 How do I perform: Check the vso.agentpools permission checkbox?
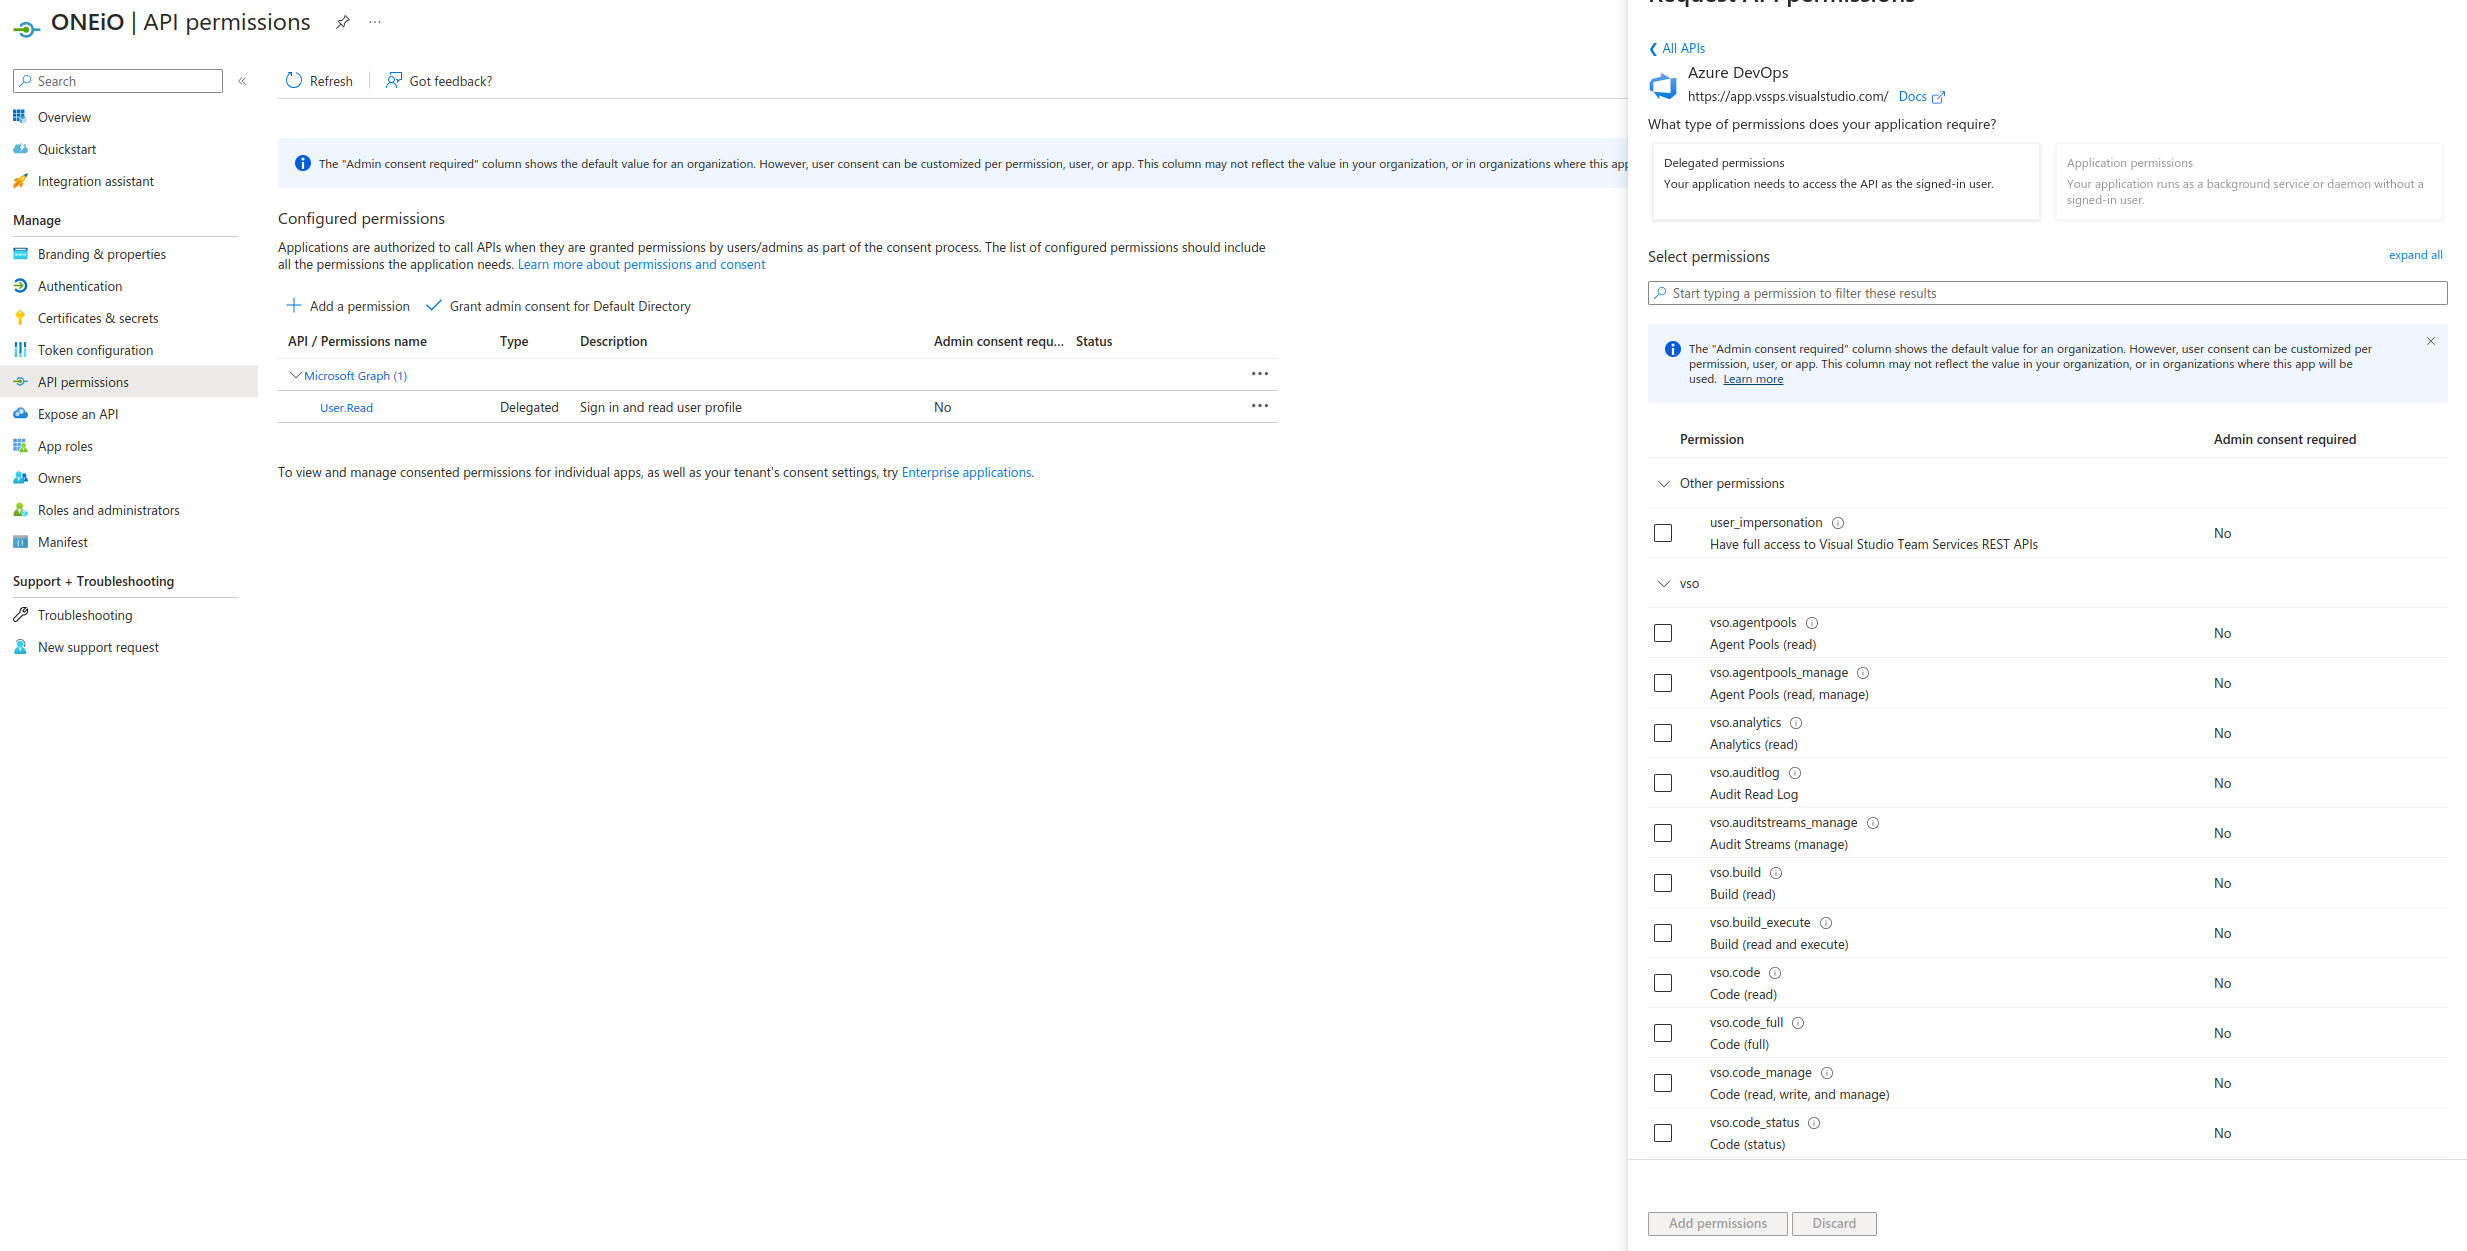(1663, 633)
